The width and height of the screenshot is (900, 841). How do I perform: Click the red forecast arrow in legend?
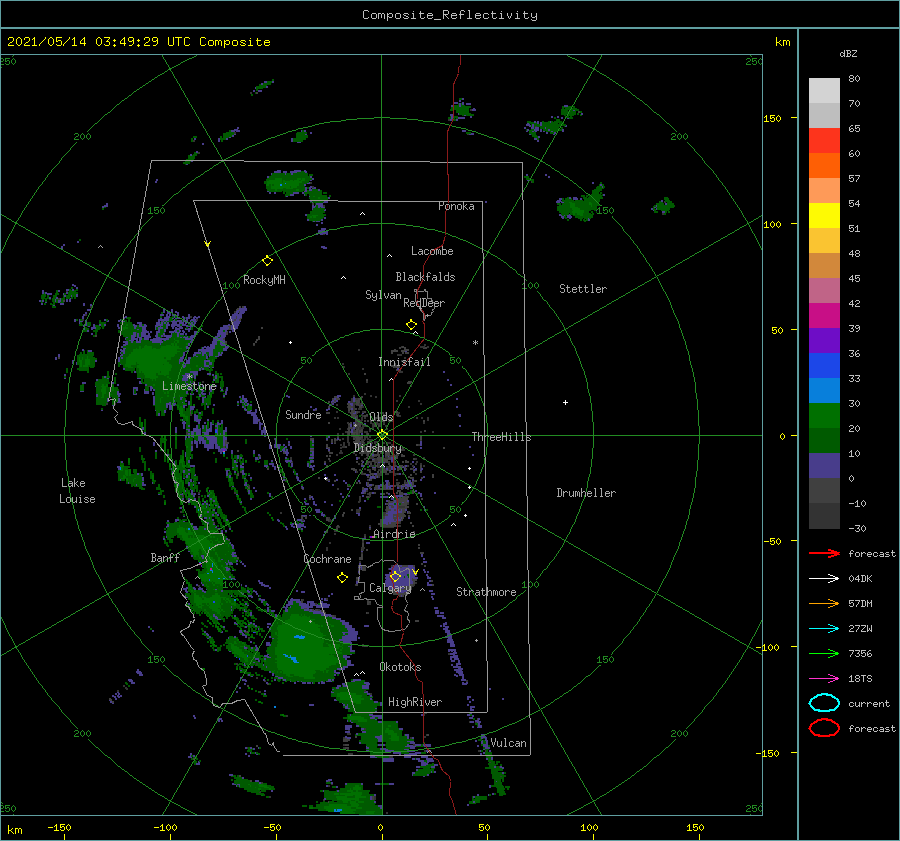tap(824, 553)
